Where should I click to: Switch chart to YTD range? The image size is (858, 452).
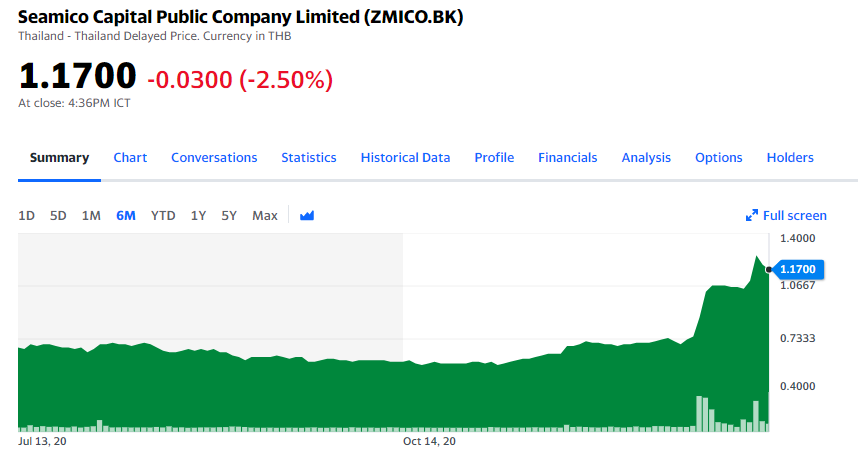(163, 216)
